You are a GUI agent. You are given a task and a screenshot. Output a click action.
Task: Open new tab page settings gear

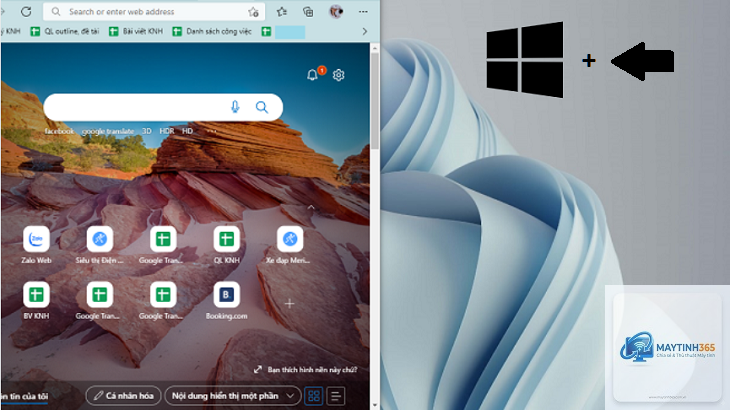(338, 75)
